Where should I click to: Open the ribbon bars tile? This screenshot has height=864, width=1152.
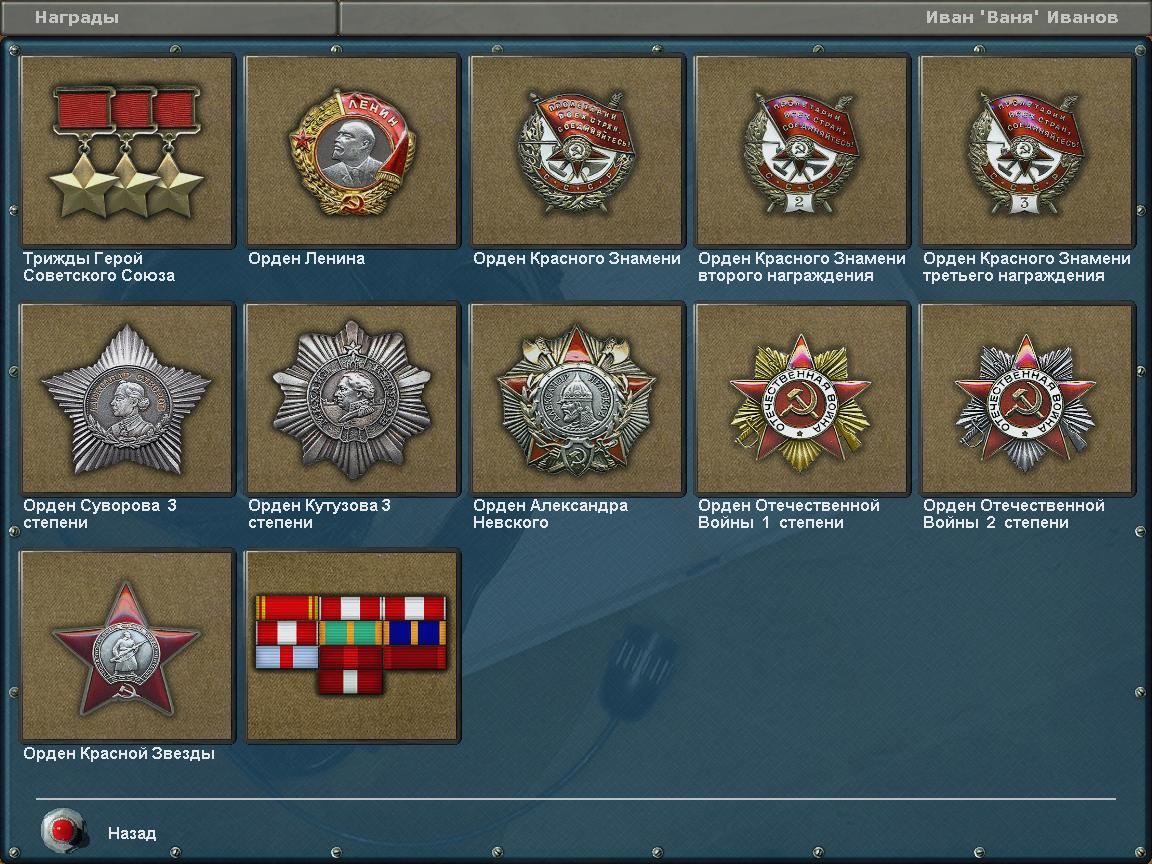click(352, 646)
